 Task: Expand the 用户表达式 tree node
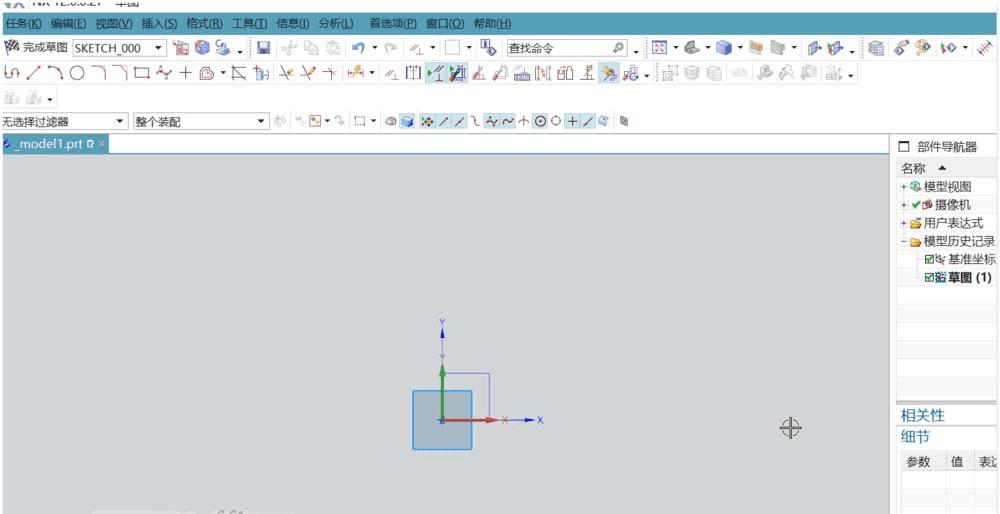pos(903,224)
